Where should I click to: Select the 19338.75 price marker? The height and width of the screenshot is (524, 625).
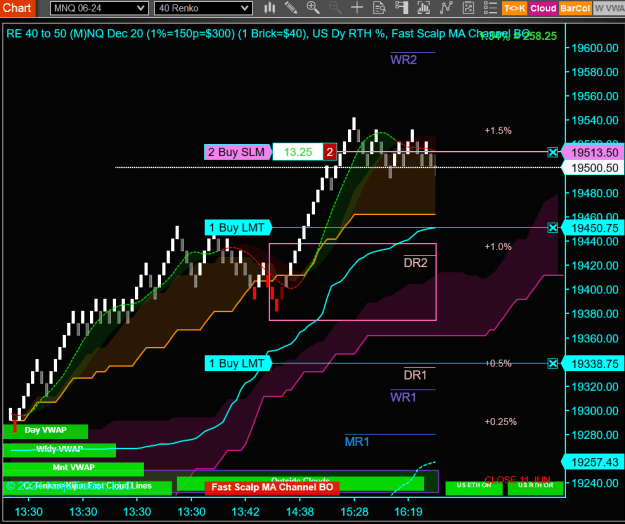(x=593, y=364)
